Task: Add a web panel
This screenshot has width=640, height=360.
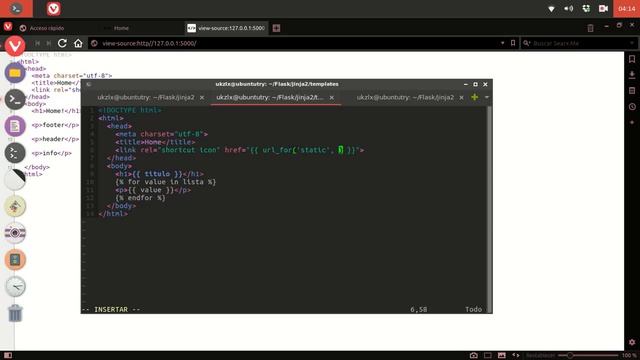Action: click(632, 122)
